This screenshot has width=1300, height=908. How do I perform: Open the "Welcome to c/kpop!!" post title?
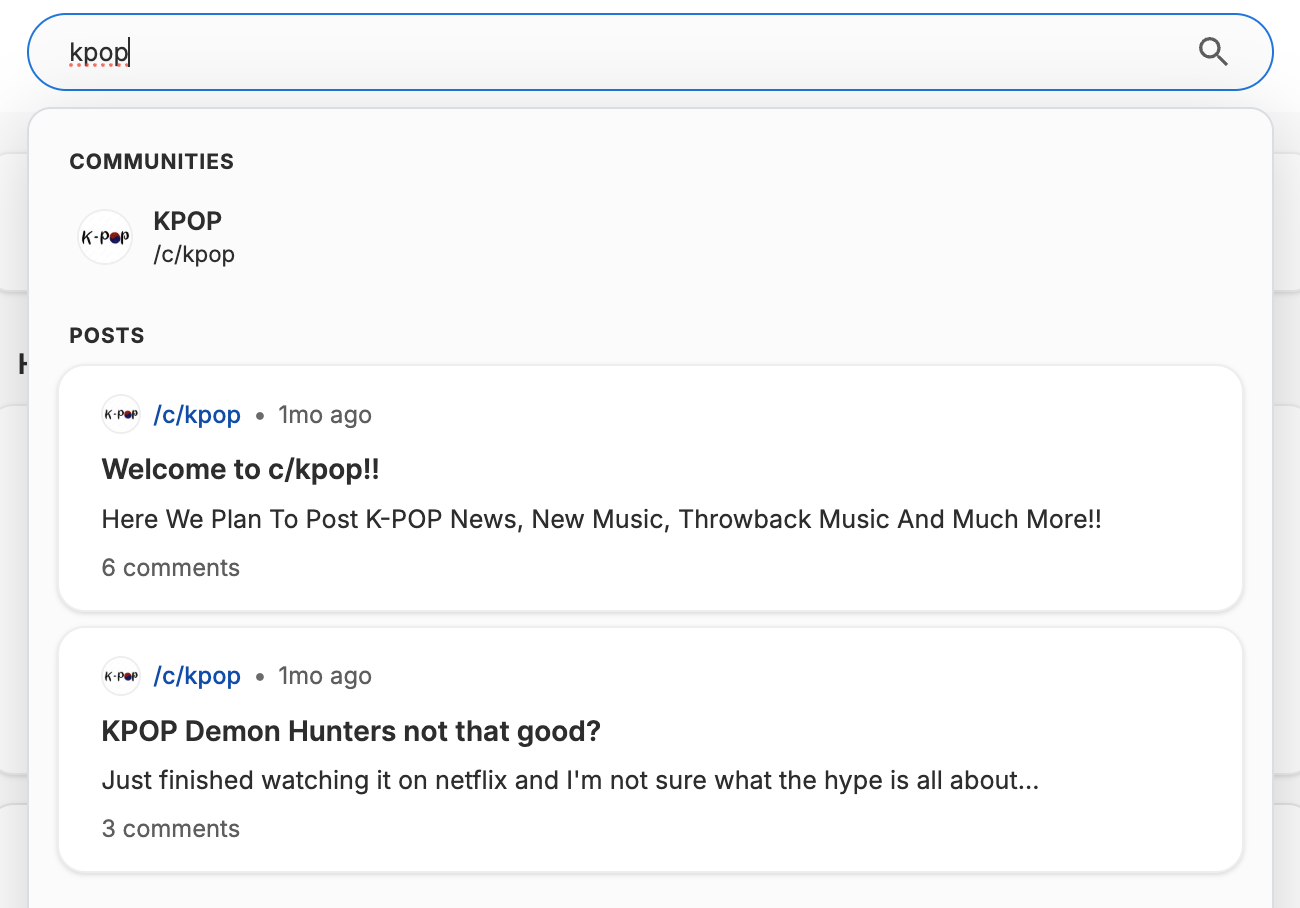coord(241,469)
